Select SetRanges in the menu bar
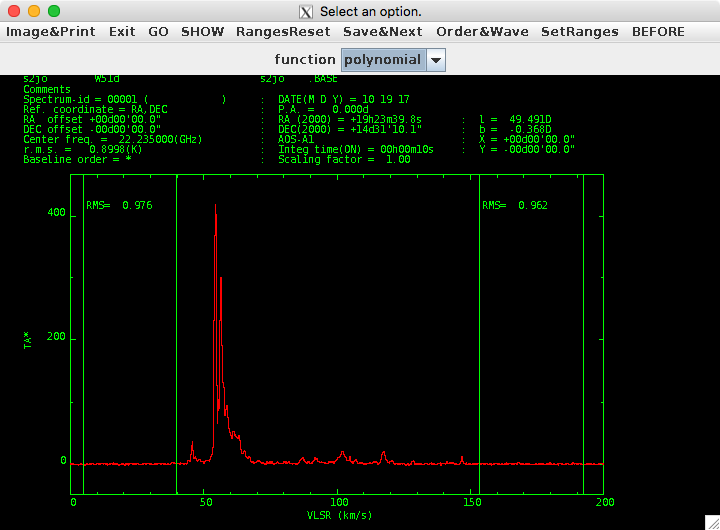720x530 pixels. tap(580, 32)
